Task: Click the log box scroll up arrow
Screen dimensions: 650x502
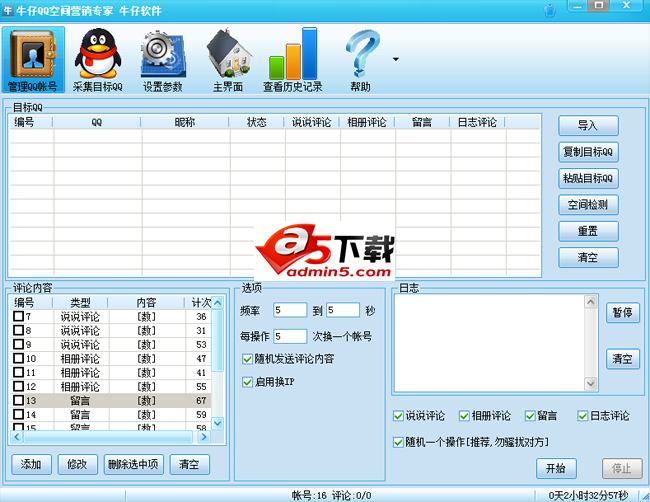Action: (x=591, y=302)
